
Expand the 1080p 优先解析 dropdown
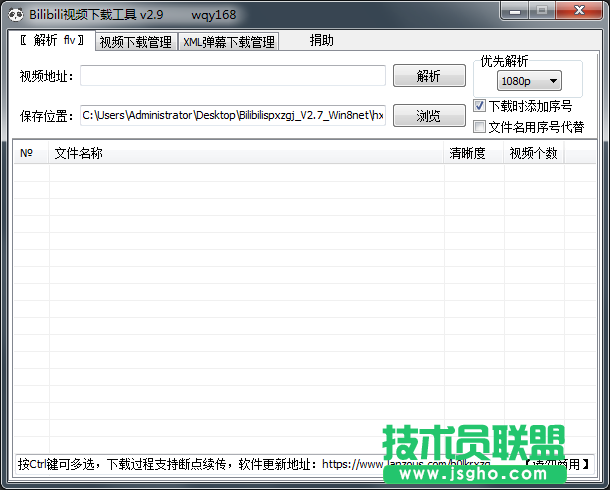click(529, 81)
